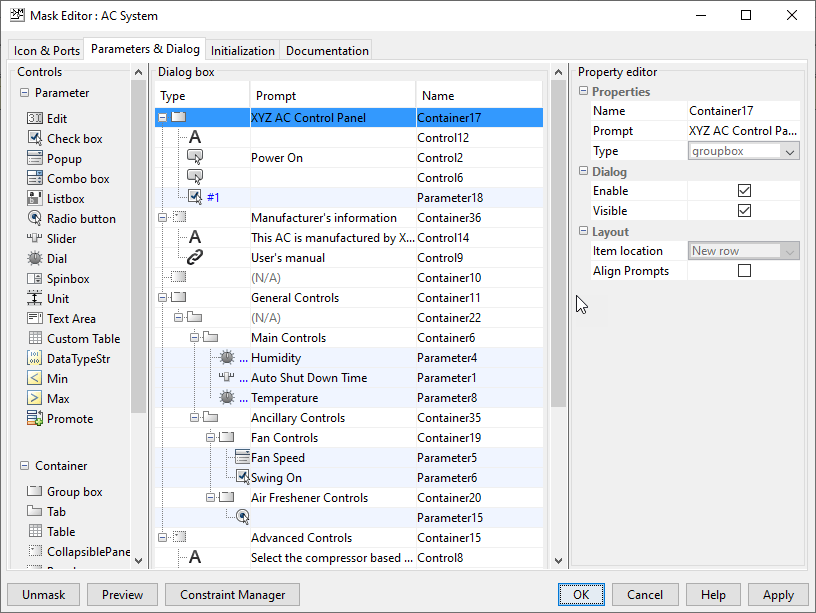Viewport: 816px width, 613px height.
Task: Open the Constraint Manager
Action: point(233,594)
